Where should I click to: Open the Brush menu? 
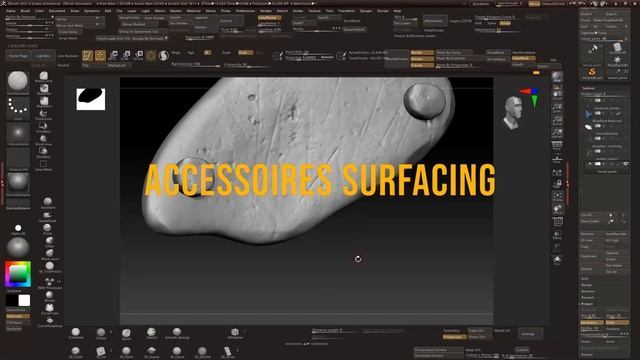[25, 11]
